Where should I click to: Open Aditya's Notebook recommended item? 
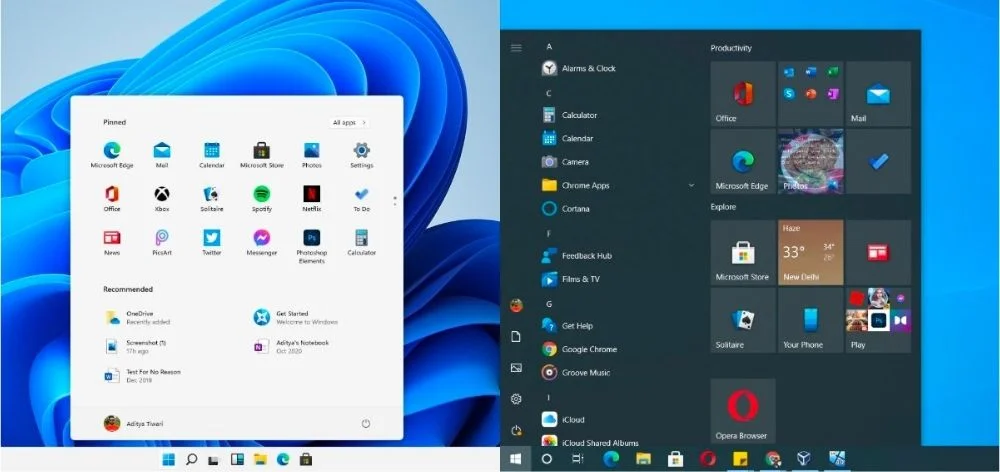tap(291, 346)
